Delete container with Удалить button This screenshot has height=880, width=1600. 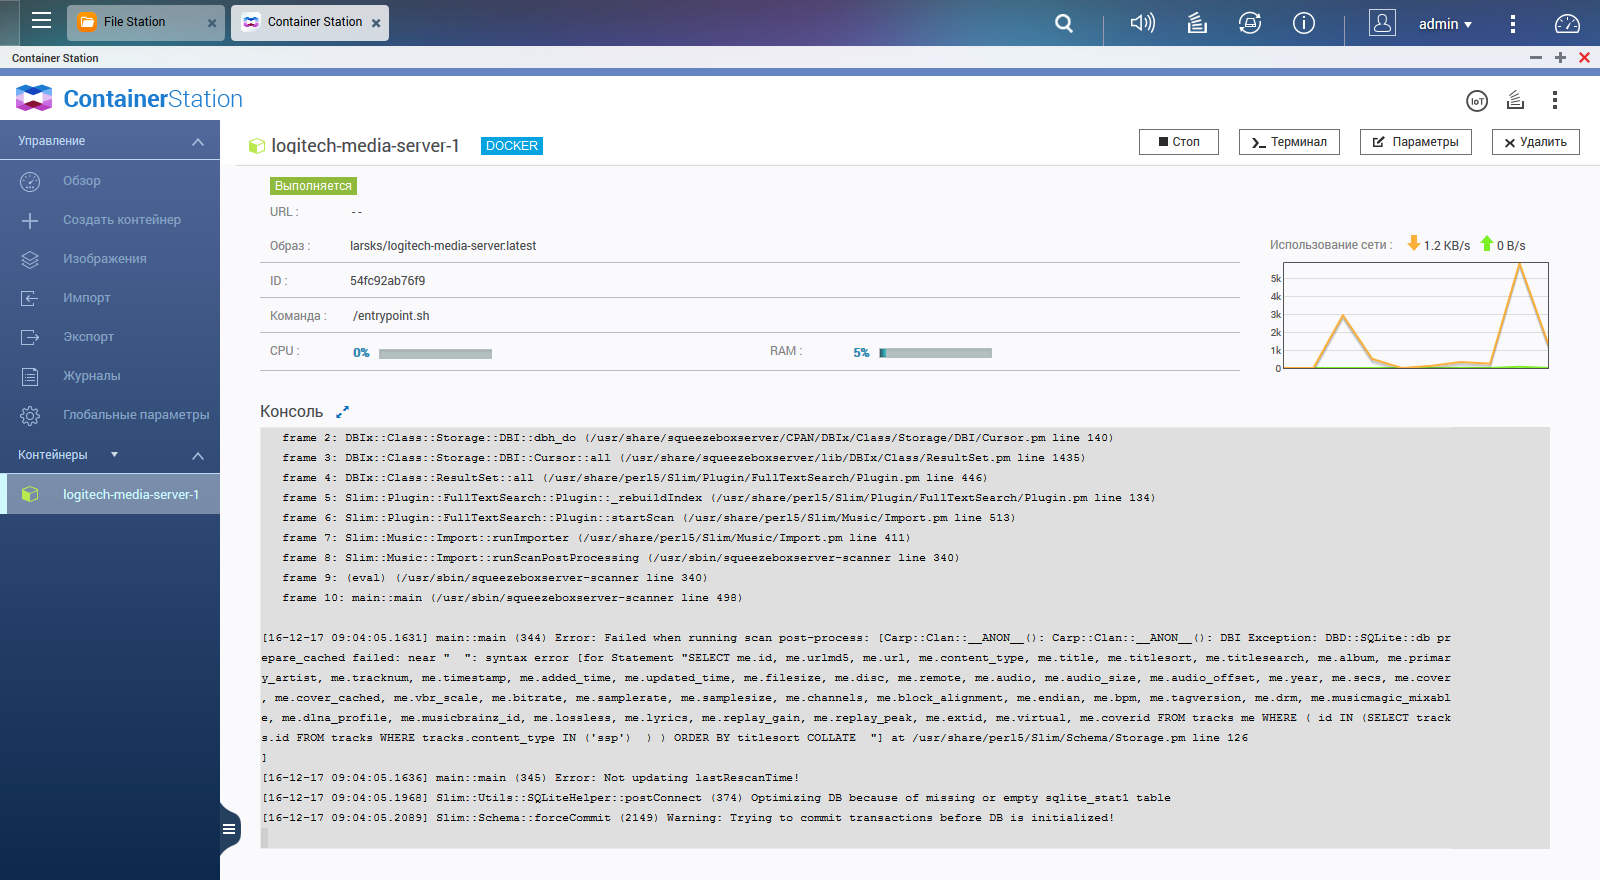click(1536, 142)
